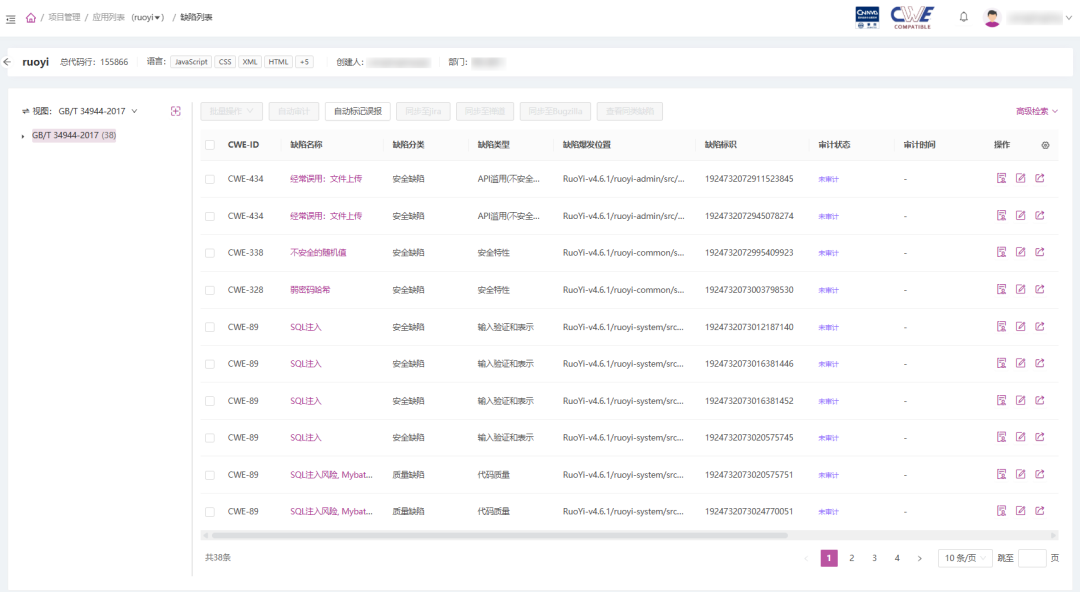Tick the checkbox for the CWE-328 row
The image size is (1080, 592).
pyautogui.click(x=210, y=290)
